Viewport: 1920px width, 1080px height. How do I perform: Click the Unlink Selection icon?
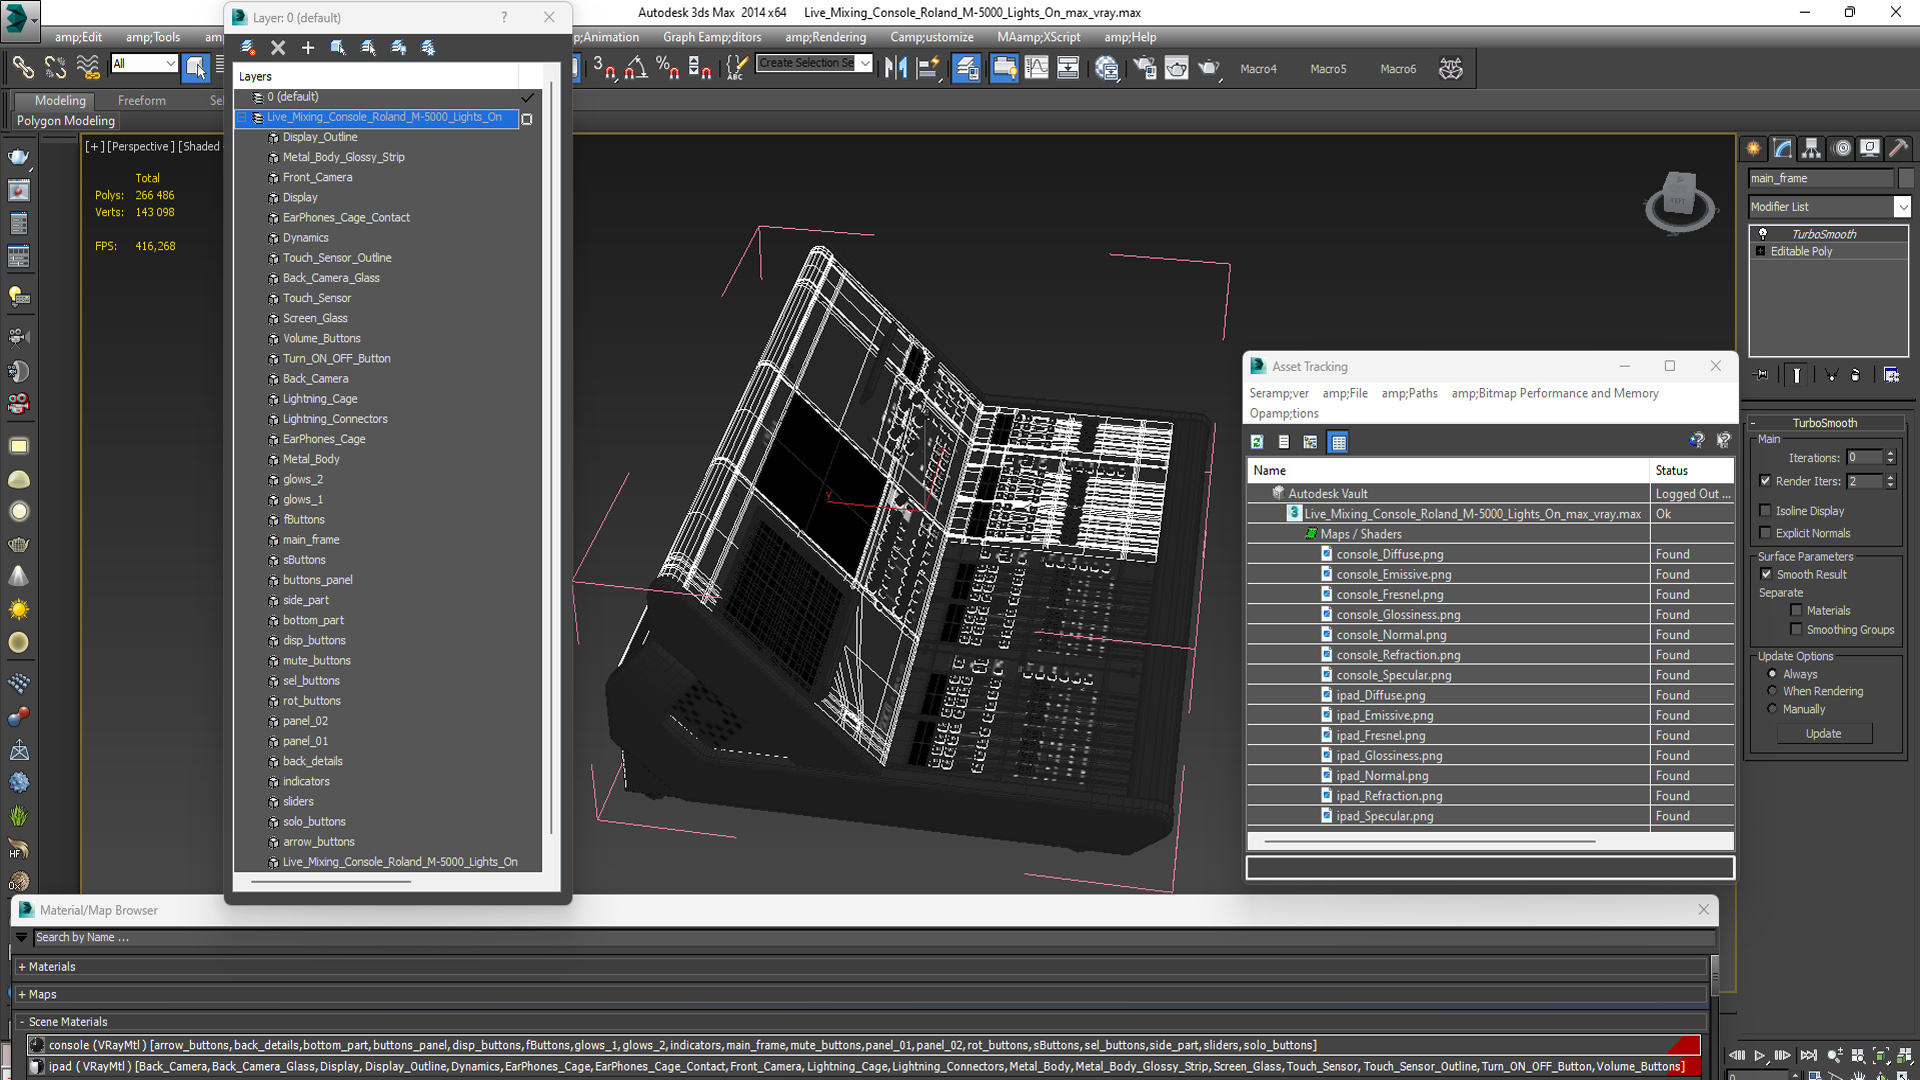coord(55,68)
